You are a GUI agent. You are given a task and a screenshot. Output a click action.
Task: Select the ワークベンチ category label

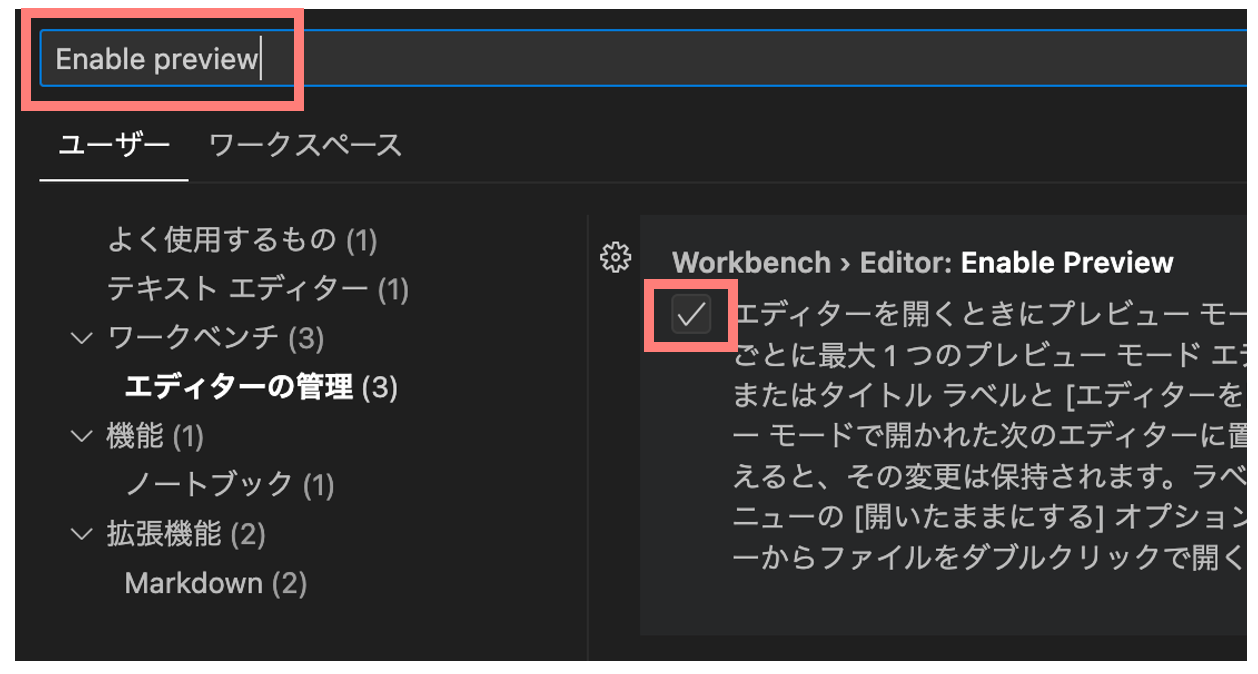(x=180, y=338)
